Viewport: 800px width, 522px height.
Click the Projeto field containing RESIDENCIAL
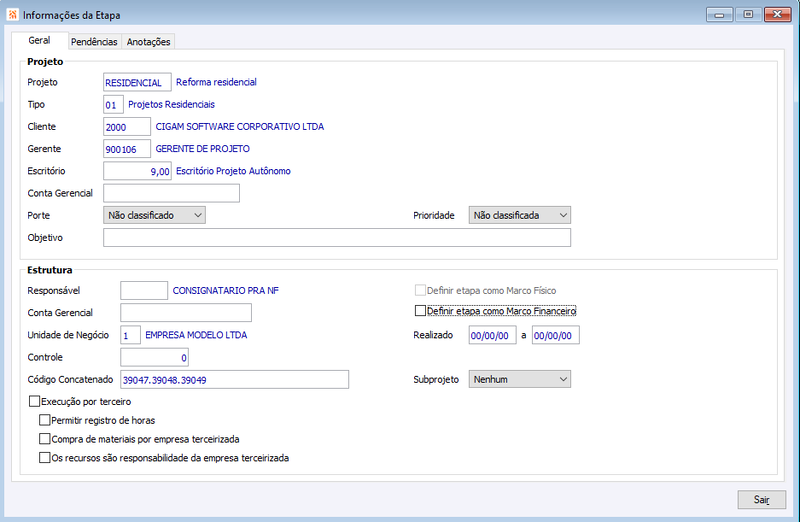(x=137, y=83)
